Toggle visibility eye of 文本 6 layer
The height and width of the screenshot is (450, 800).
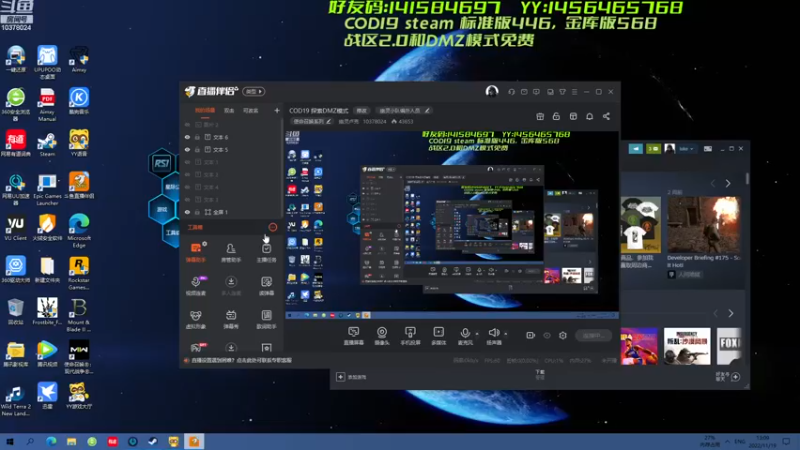point(187,137)
